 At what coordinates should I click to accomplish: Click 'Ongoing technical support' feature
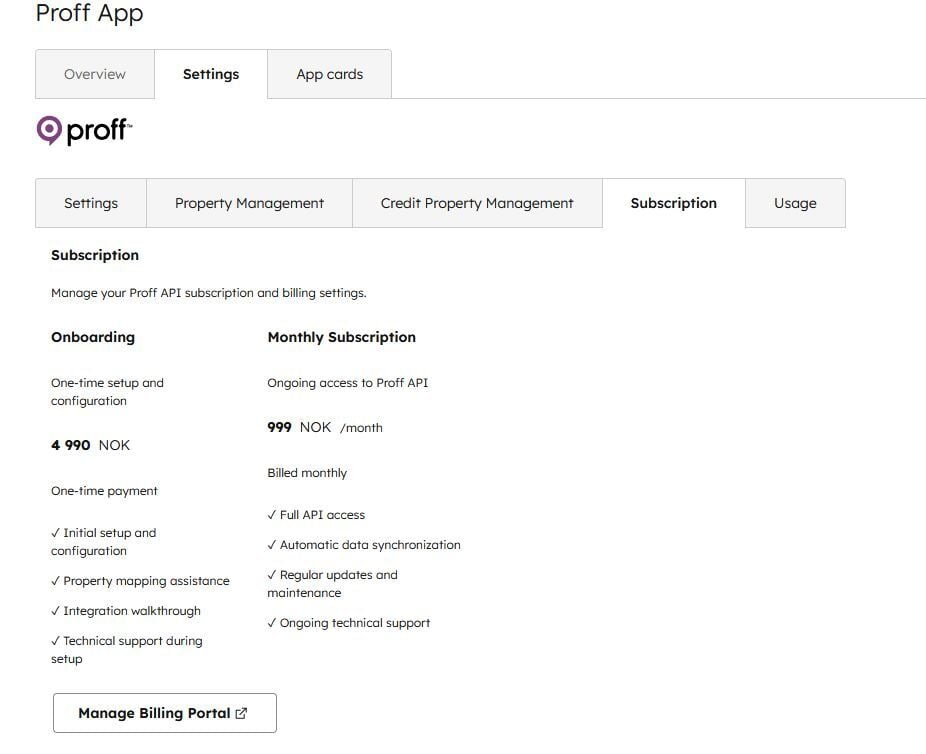point(348,623)
